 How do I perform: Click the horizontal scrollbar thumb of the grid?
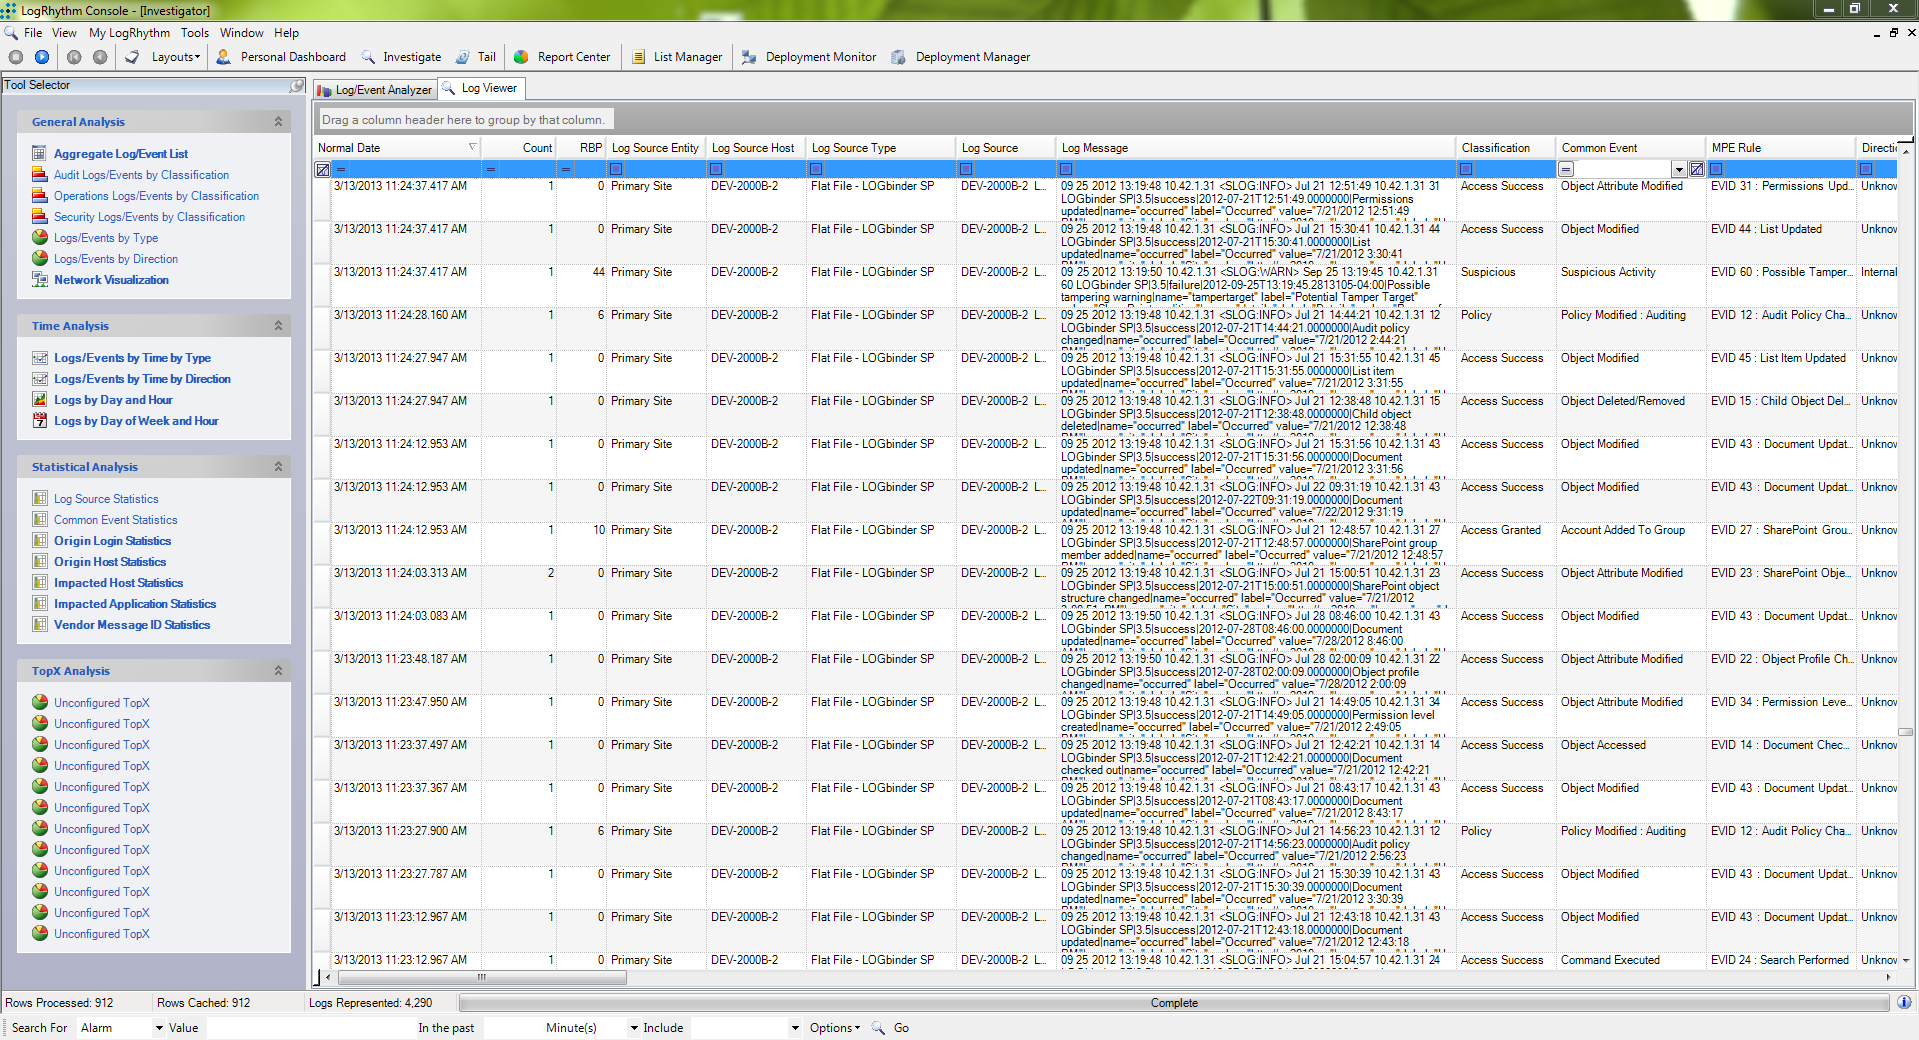482,977
